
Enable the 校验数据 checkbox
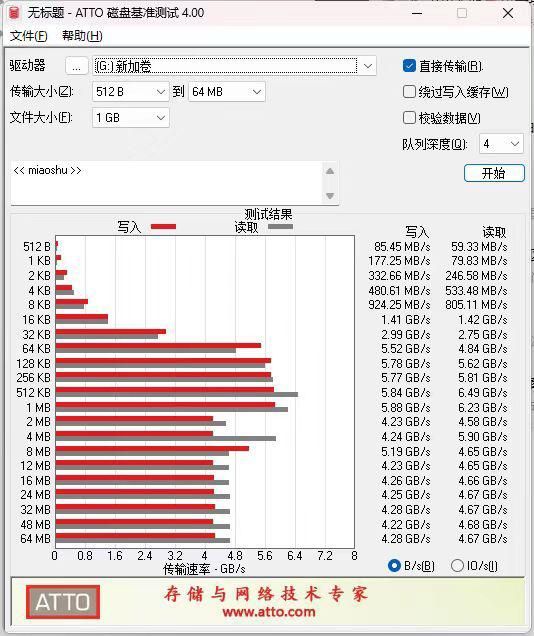pos(409,118)
